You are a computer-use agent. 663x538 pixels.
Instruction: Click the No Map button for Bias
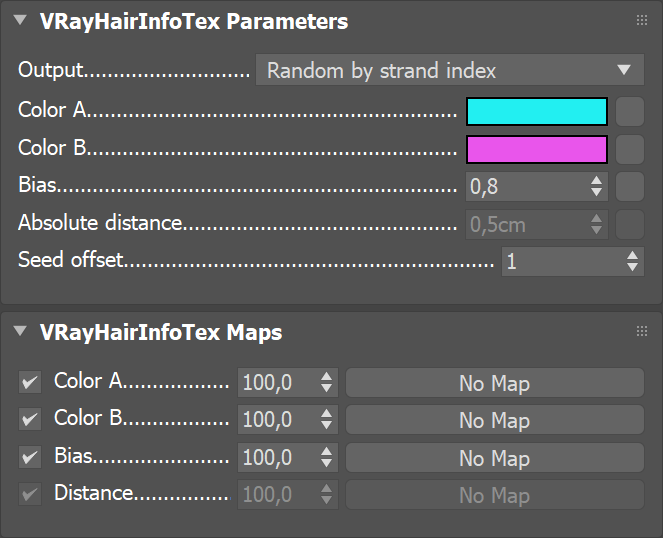pyautogui.click(x=495, y=457)
